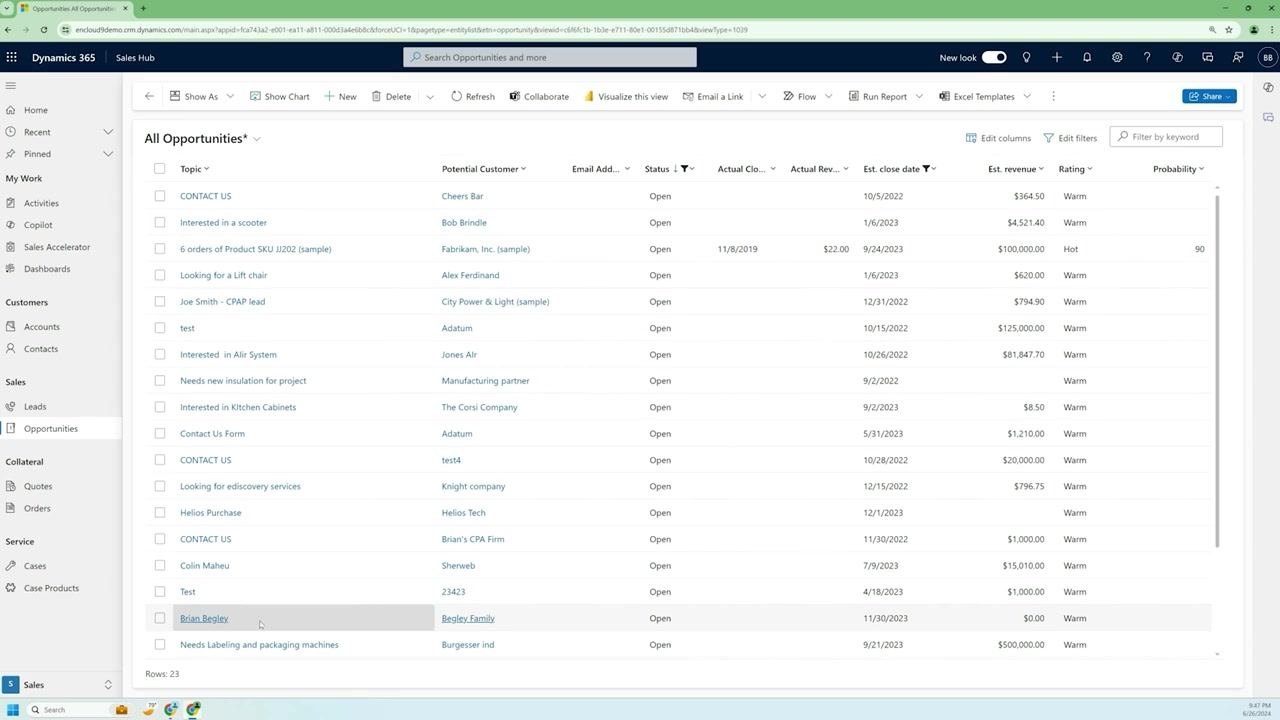Image resolution: width=1280 pixels, height=720 pixels.
Task: Click the Teams chat icon in header
Action: 1208,57
